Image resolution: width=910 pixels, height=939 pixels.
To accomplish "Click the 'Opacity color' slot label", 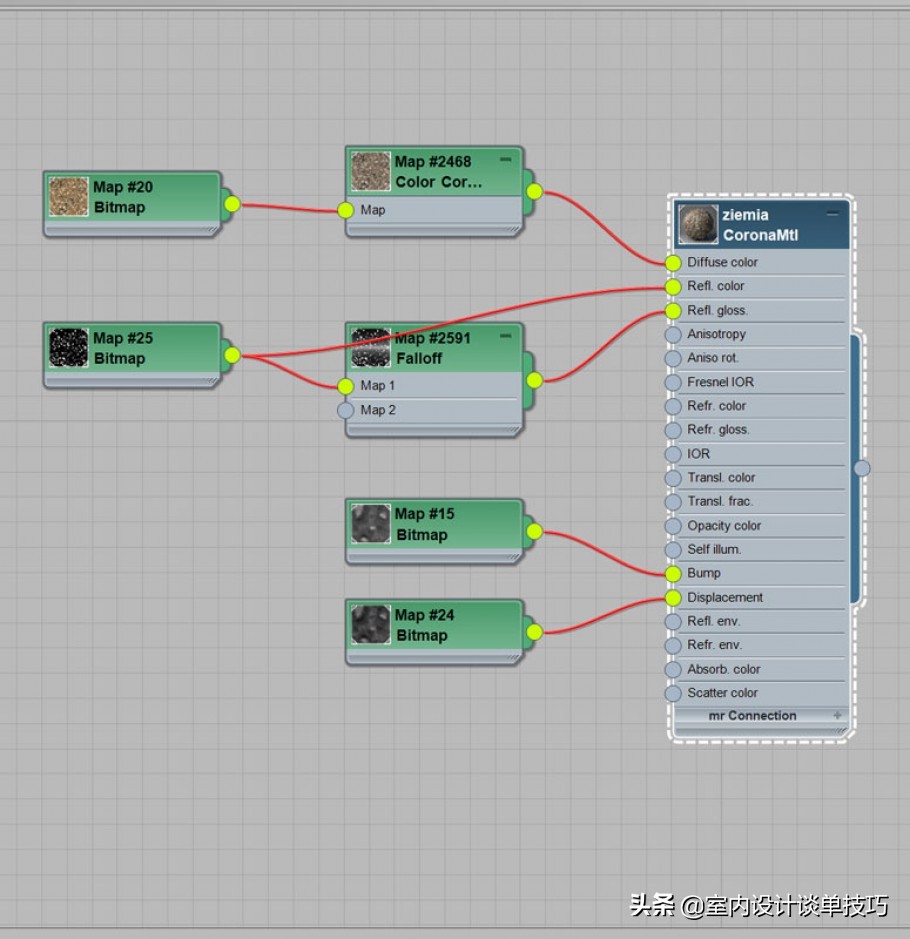I will (x=724, y=526).
